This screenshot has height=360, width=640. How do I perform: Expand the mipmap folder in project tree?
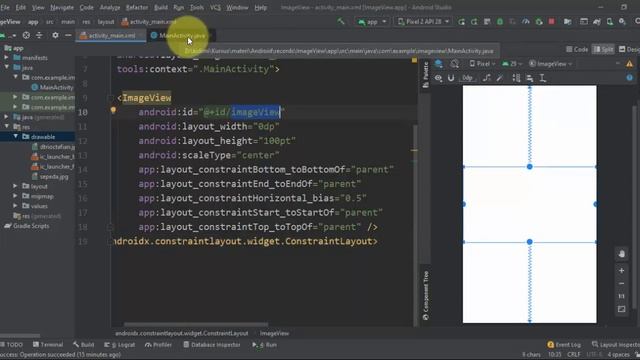click(x=16, y=196)
